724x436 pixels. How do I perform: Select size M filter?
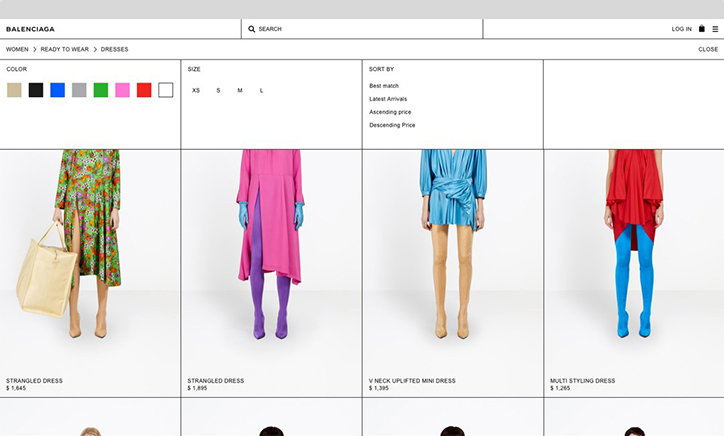[x=240, y=91]
